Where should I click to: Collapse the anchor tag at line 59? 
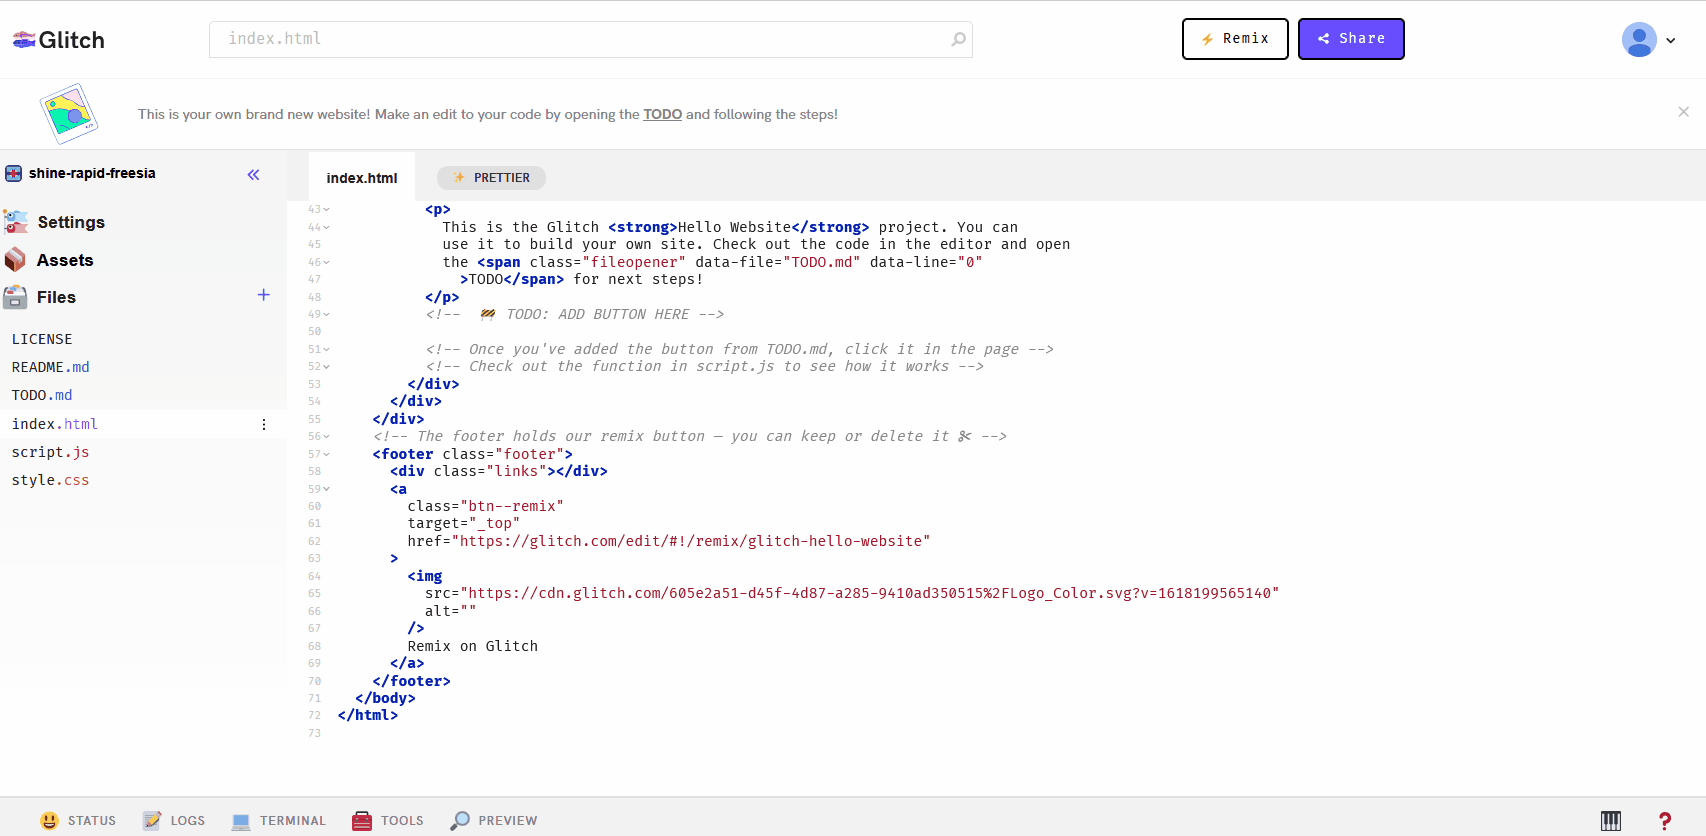click(327, 489)
